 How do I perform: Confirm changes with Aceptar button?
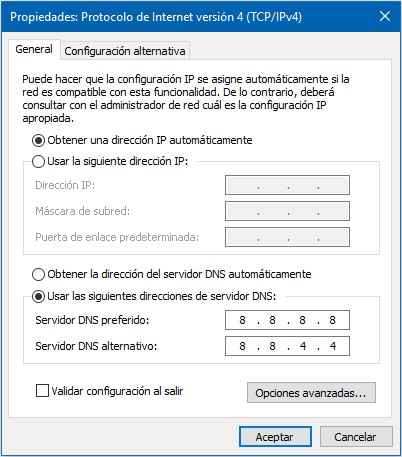point(275,437)
